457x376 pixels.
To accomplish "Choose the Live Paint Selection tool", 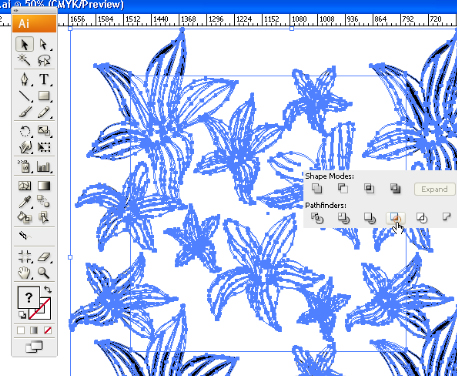I will coord(44,218).
